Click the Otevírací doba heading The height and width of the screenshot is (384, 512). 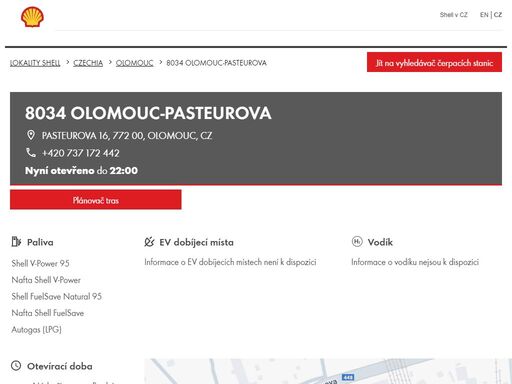tap(60, 366)
